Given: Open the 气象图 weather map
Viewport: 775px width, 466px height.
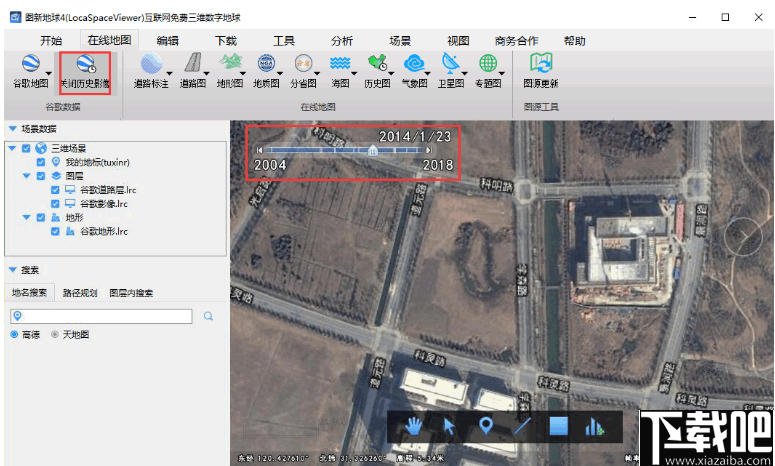Looking at the screenshot, I should (x=414, y=72).
